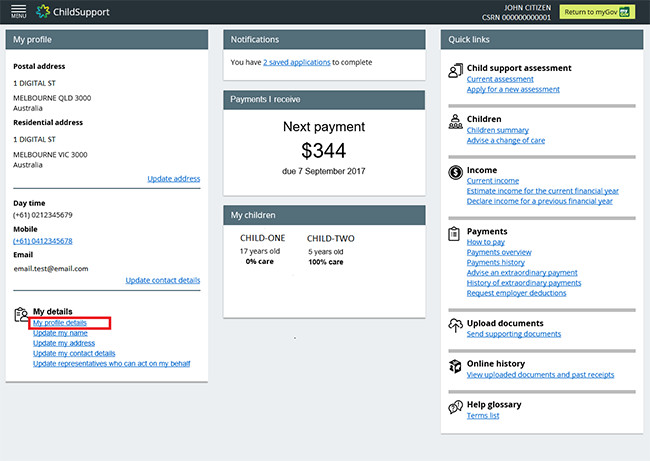Click the Return to myGov button

(597, 12)
